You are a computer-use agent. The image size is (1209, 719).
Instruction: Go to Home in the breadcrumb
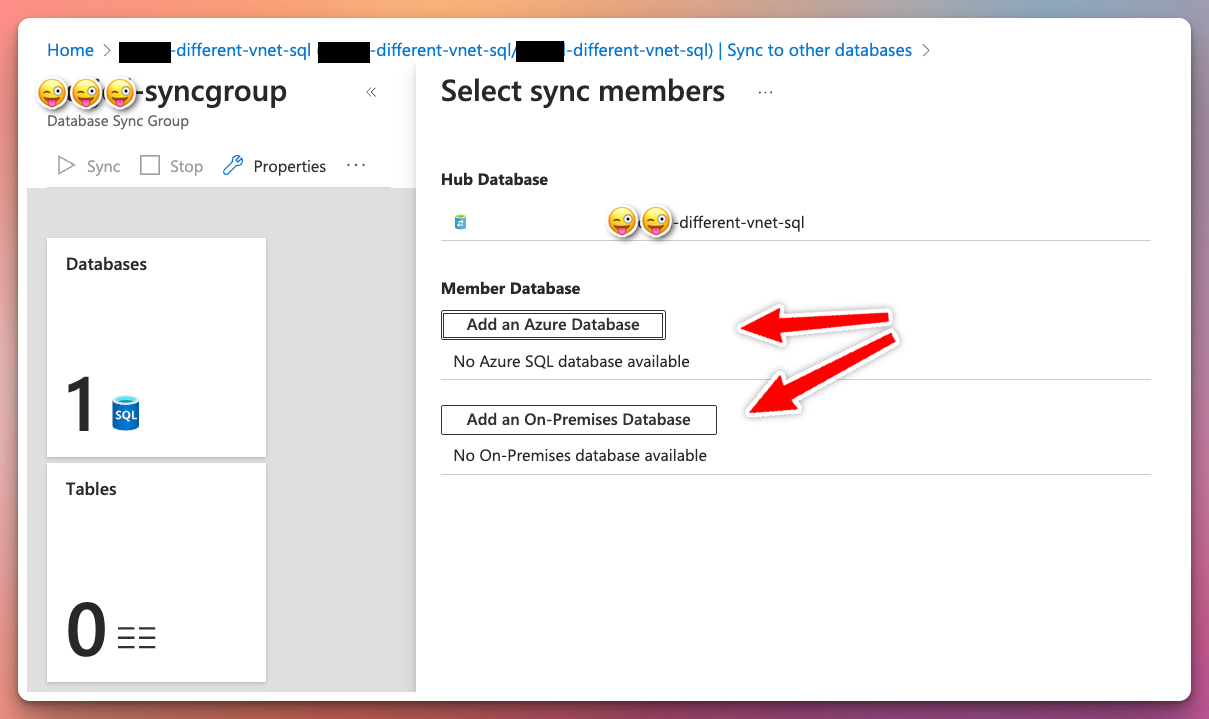pos(70,50)
